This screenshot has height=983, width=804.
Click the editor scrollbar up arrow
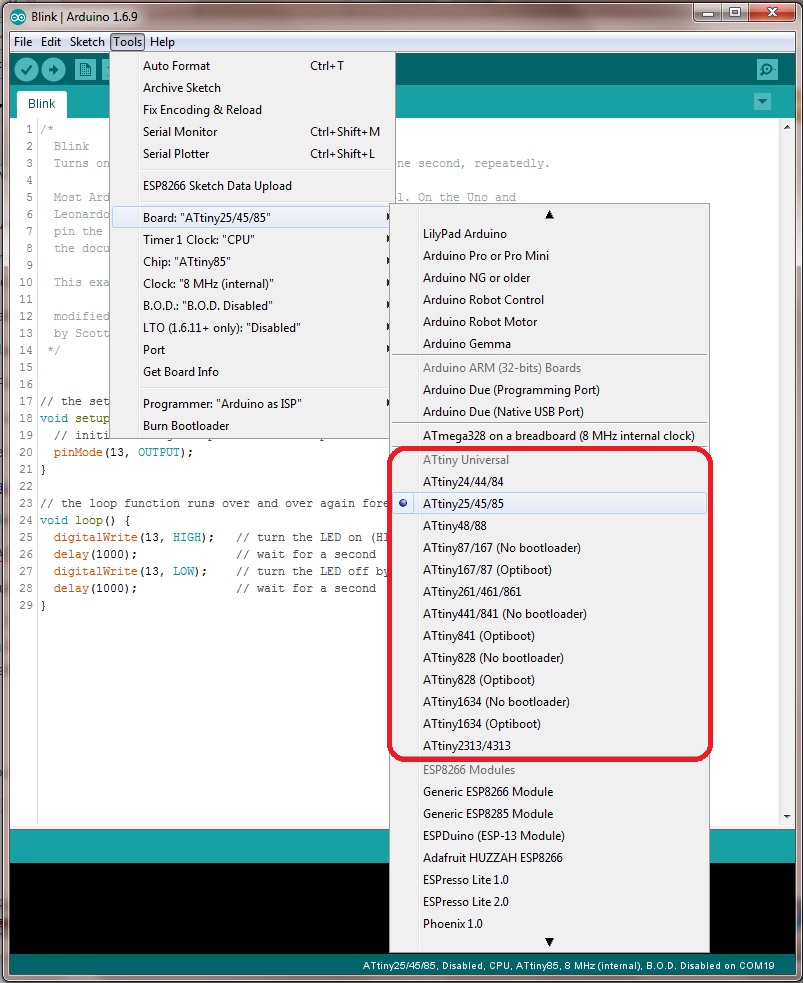(x=787, y=127)
